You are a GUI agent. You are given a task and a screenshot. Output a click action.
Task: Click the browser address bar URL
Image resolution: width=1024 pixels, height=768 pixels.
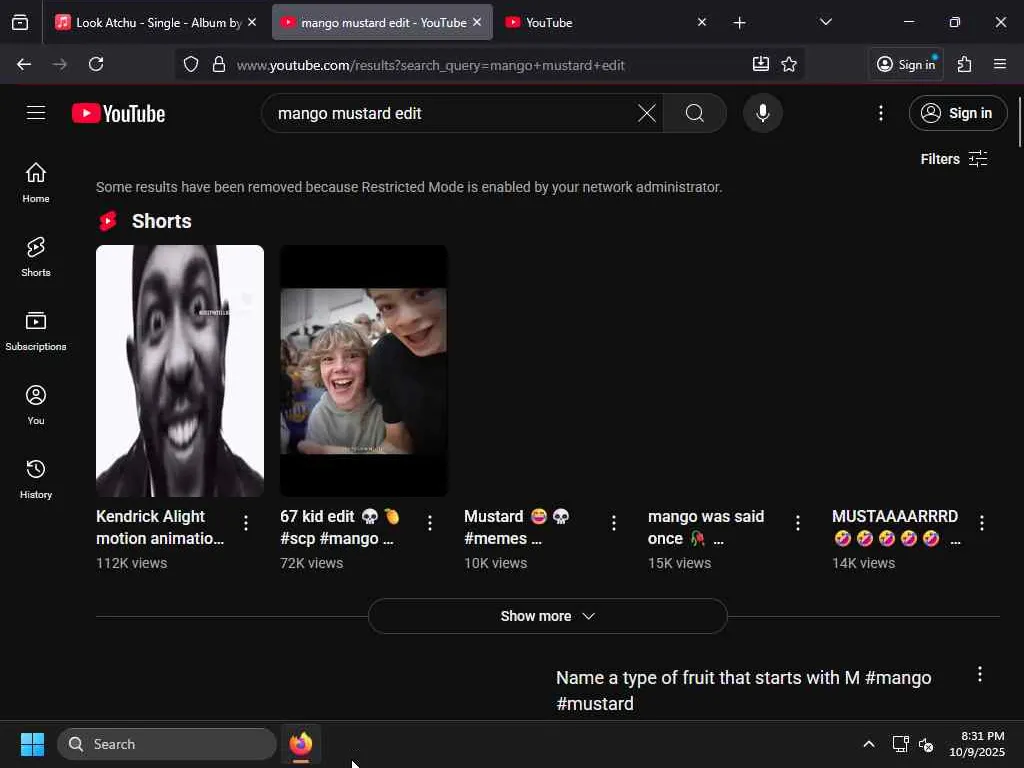(x=430, y=65)
